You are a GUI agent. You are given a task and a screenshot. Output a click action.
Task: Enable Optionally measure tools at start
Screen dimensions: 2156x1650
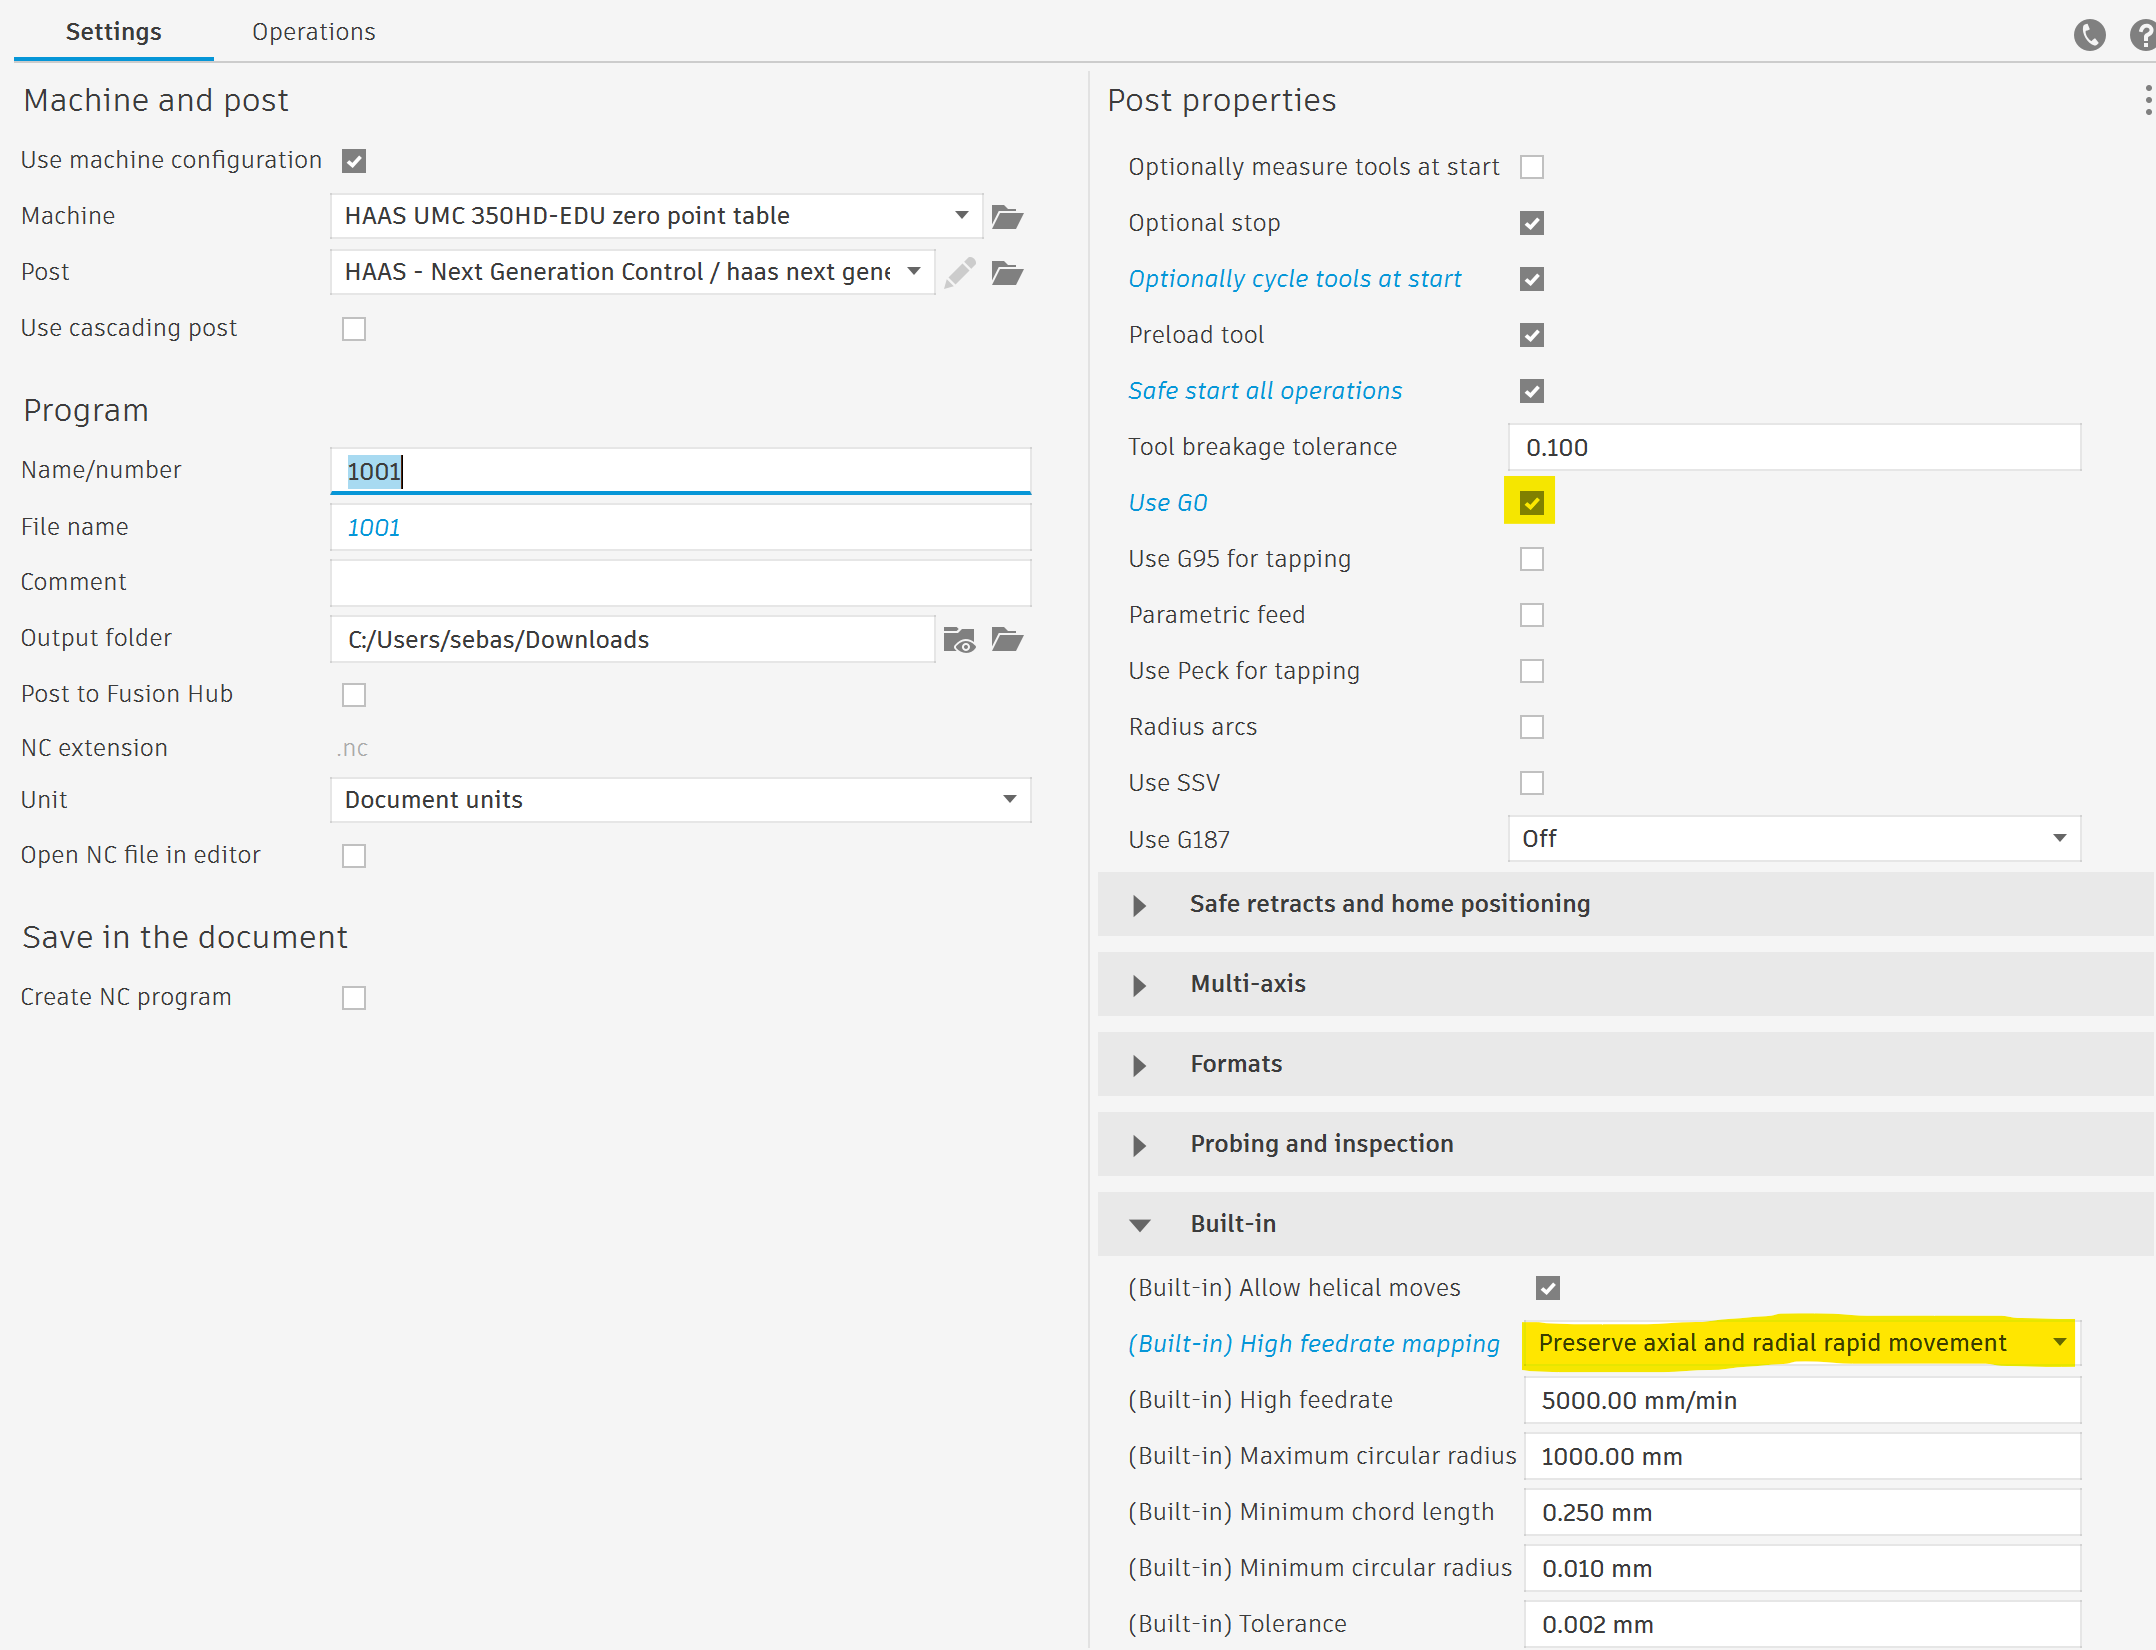click(1531, 167)
